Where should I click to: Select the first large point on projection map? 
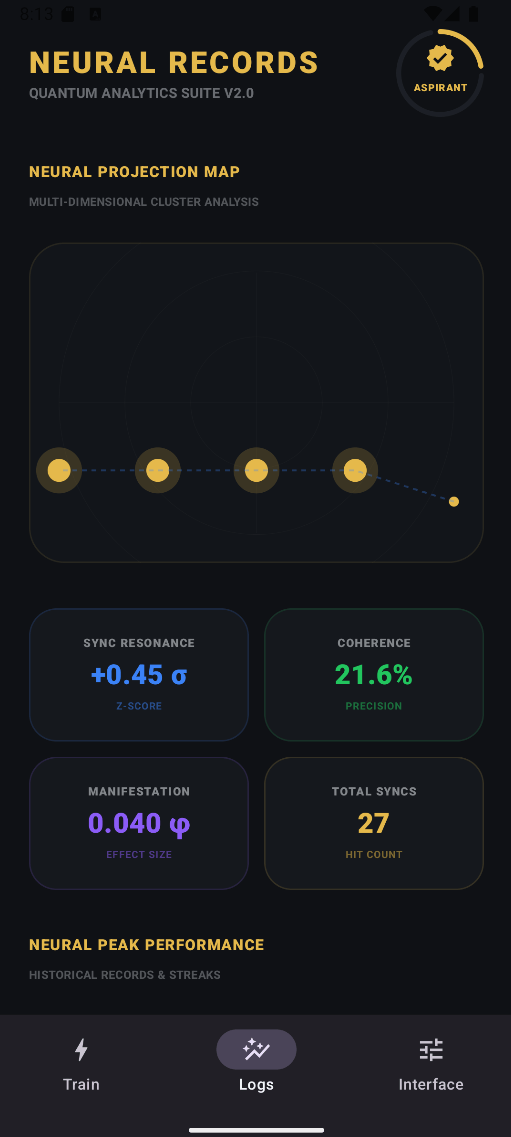coord(59,470)
